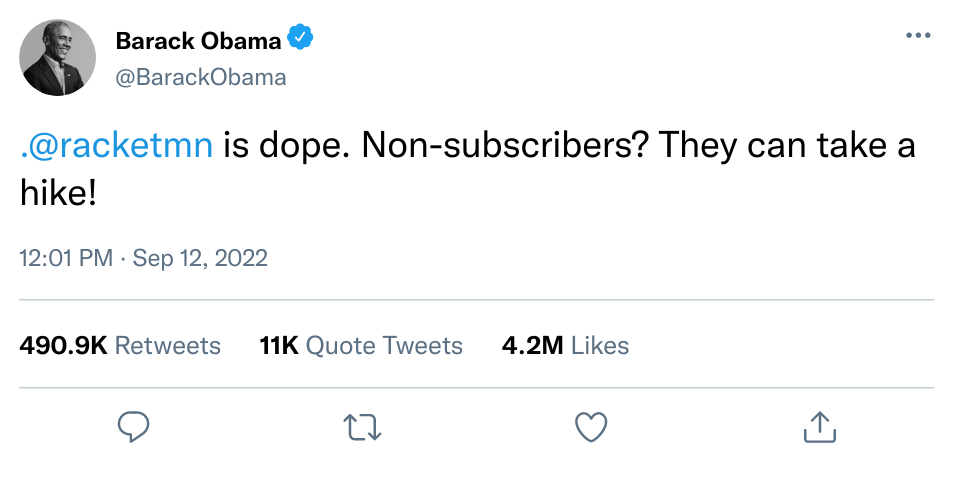View the 11K Quote Tweets

361,345
